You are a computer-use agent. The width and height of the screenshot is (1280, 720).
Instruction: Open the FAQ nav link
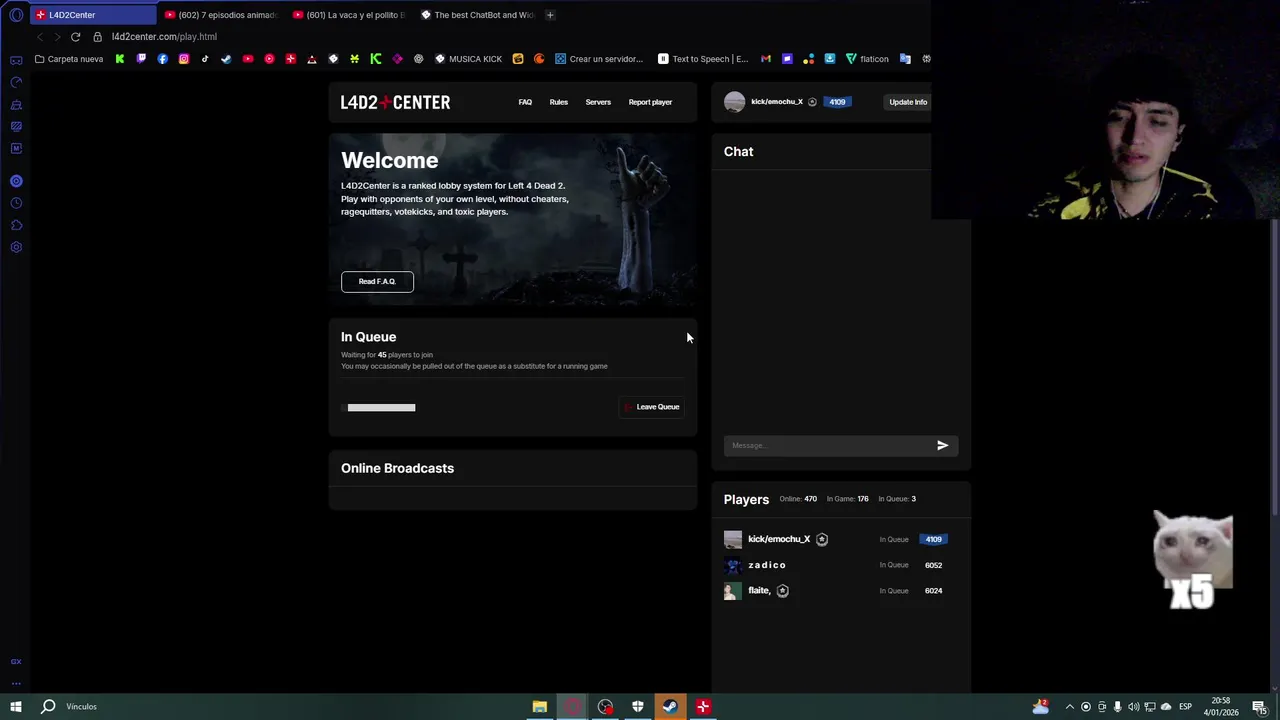(525, 102)
